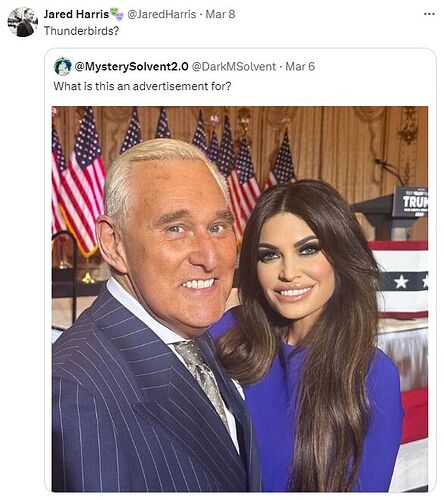The image size is (444, 500).
Task: Open the Mar 8 timestamp link
Action: point(220,14)
